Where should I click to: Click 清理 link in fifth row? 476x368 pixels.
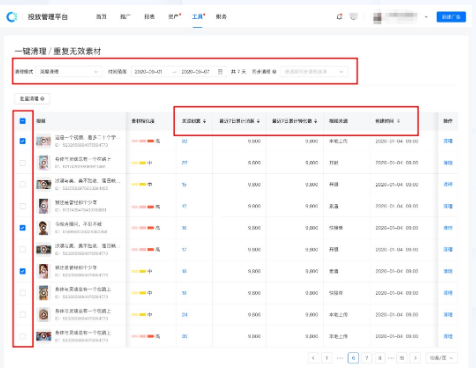click(448, 228)
